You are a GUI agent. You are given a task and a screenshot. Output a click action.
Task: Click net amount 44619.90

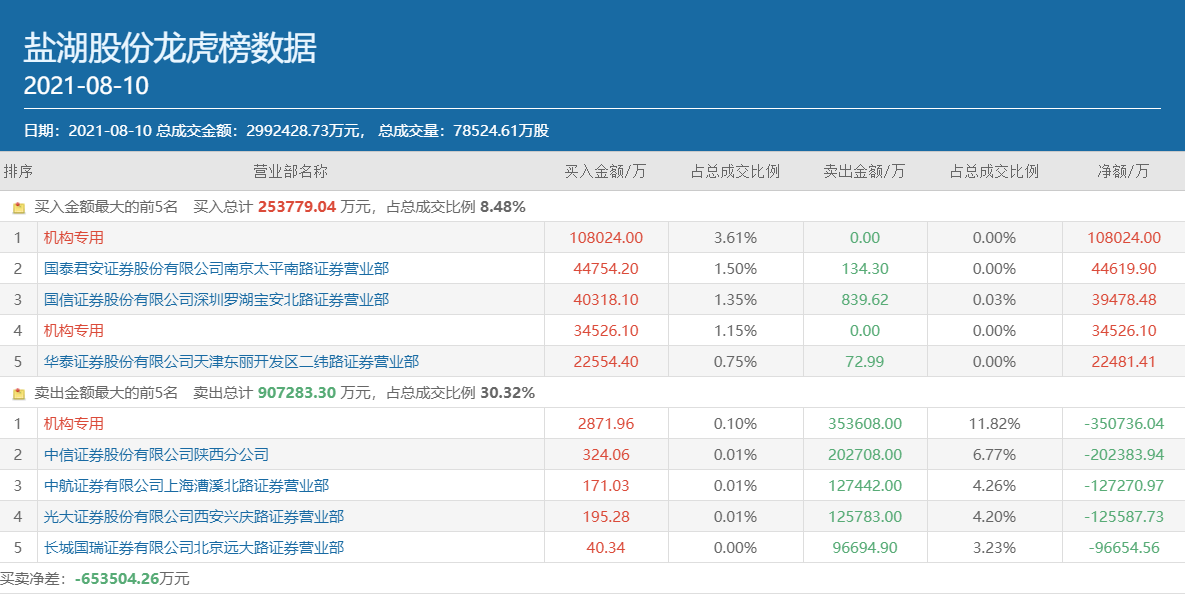1124,268
